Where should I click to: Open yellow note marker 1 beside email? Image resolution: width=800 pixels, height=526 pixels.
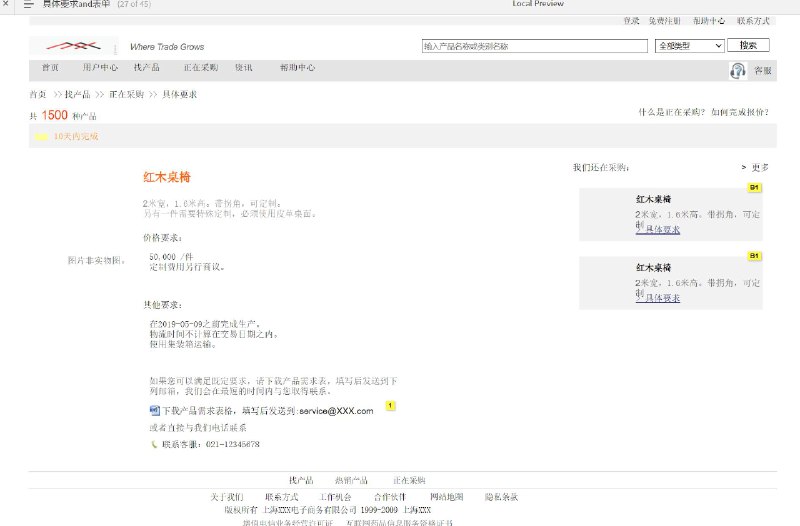(x=390, y=406)
